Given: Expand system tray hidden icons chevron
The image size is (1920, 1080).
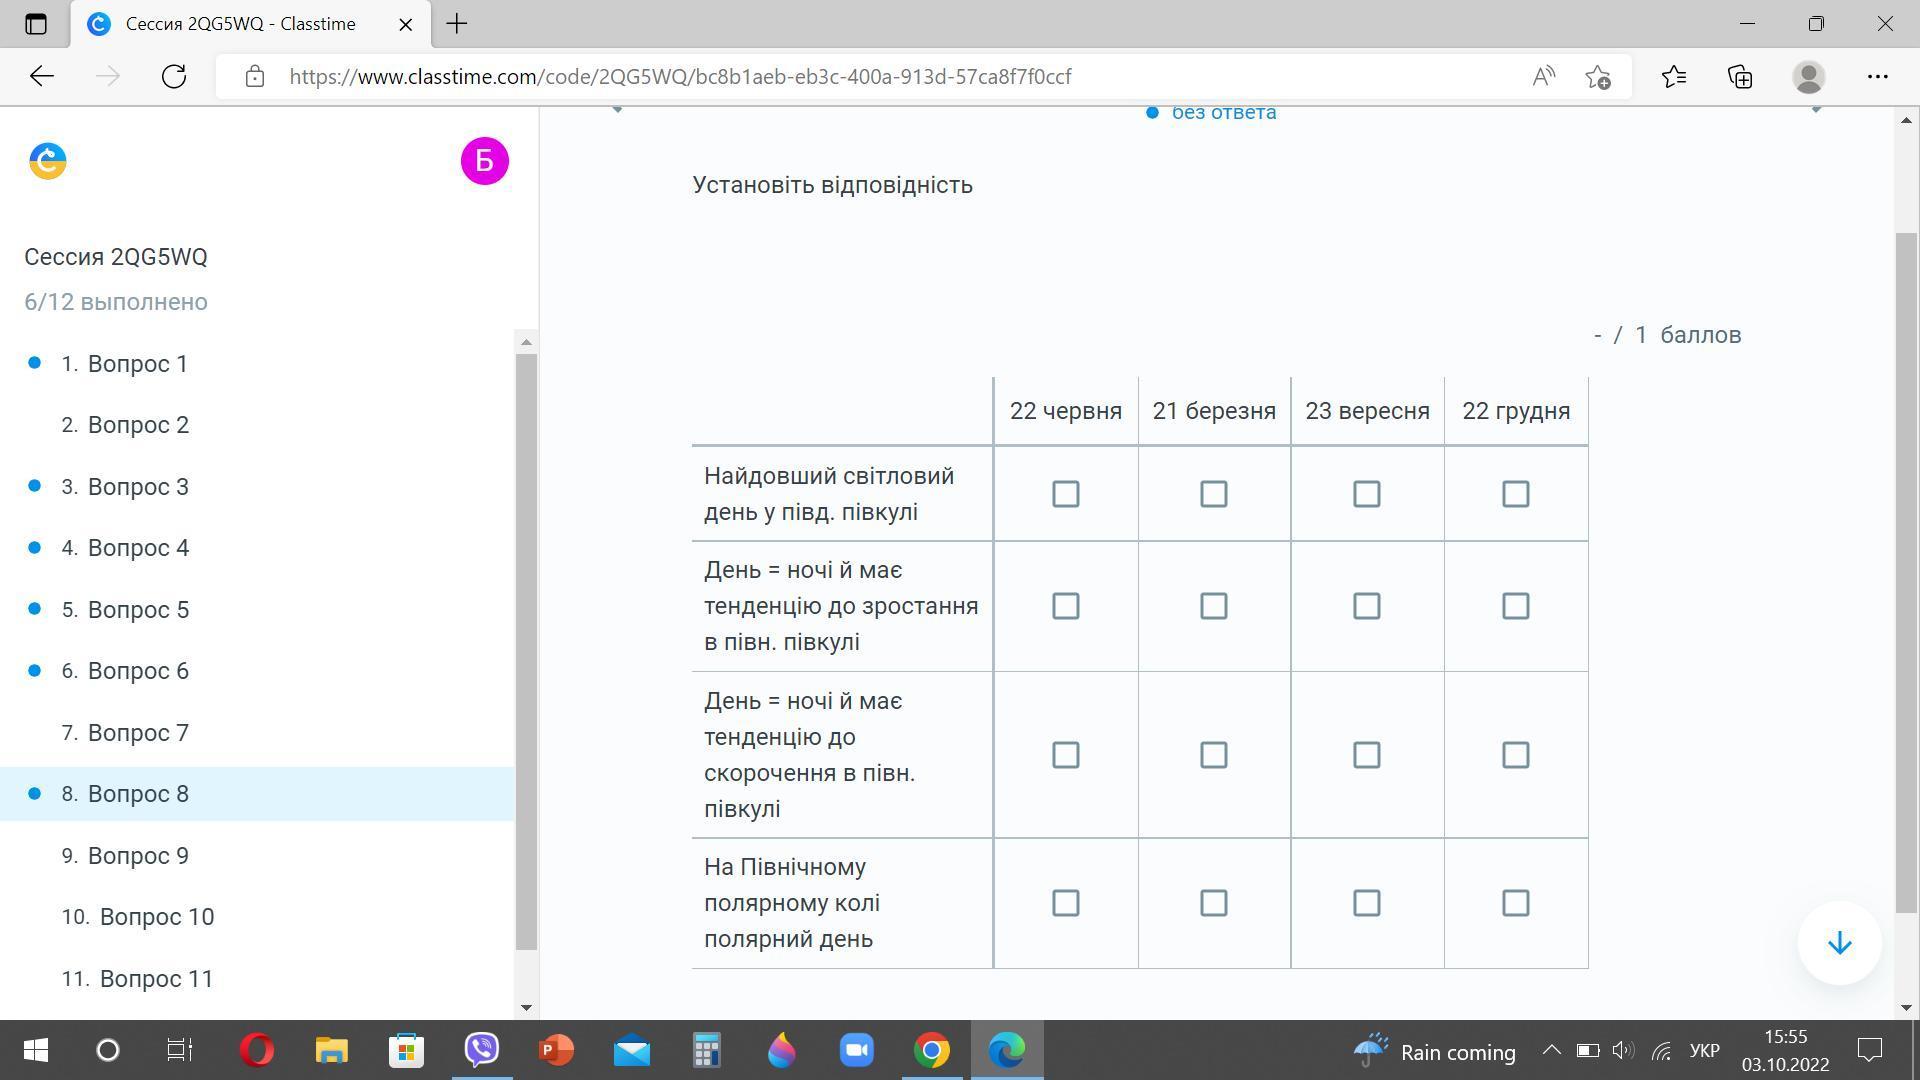Looking at the screenshot, I should (x=1551, y=1050).
